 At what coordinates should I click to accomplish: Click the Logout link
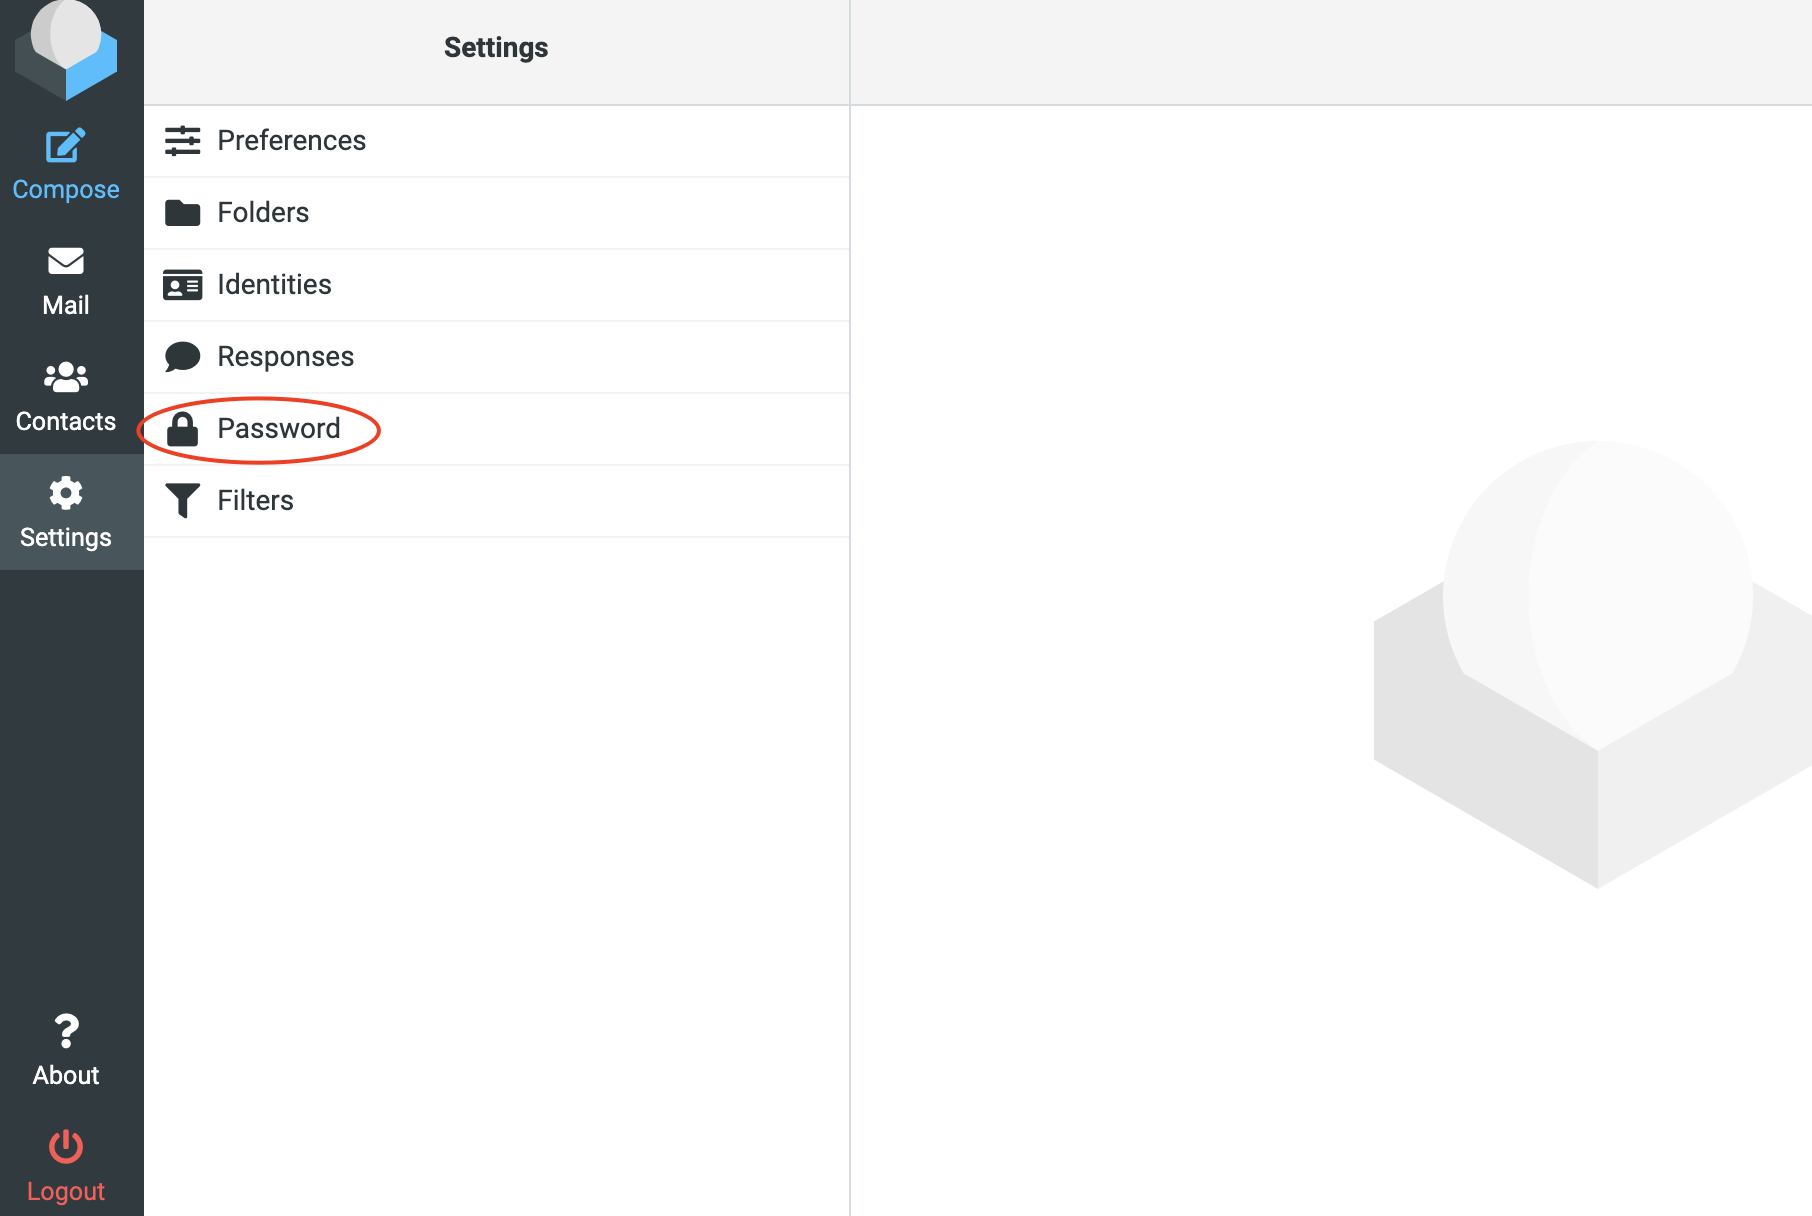coord(65,1190)
